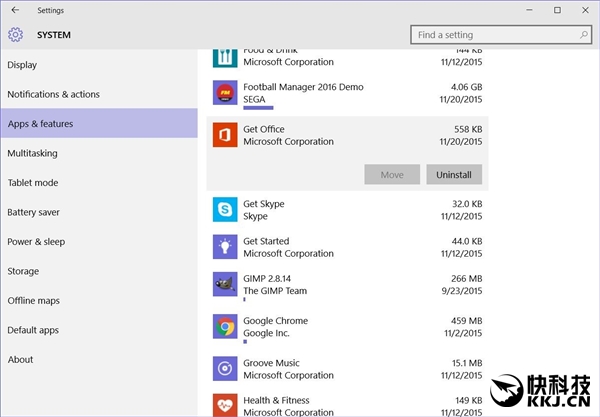Select the Get Started app name
Viewport: 600px width, 417px height.
tap(266, 241)
